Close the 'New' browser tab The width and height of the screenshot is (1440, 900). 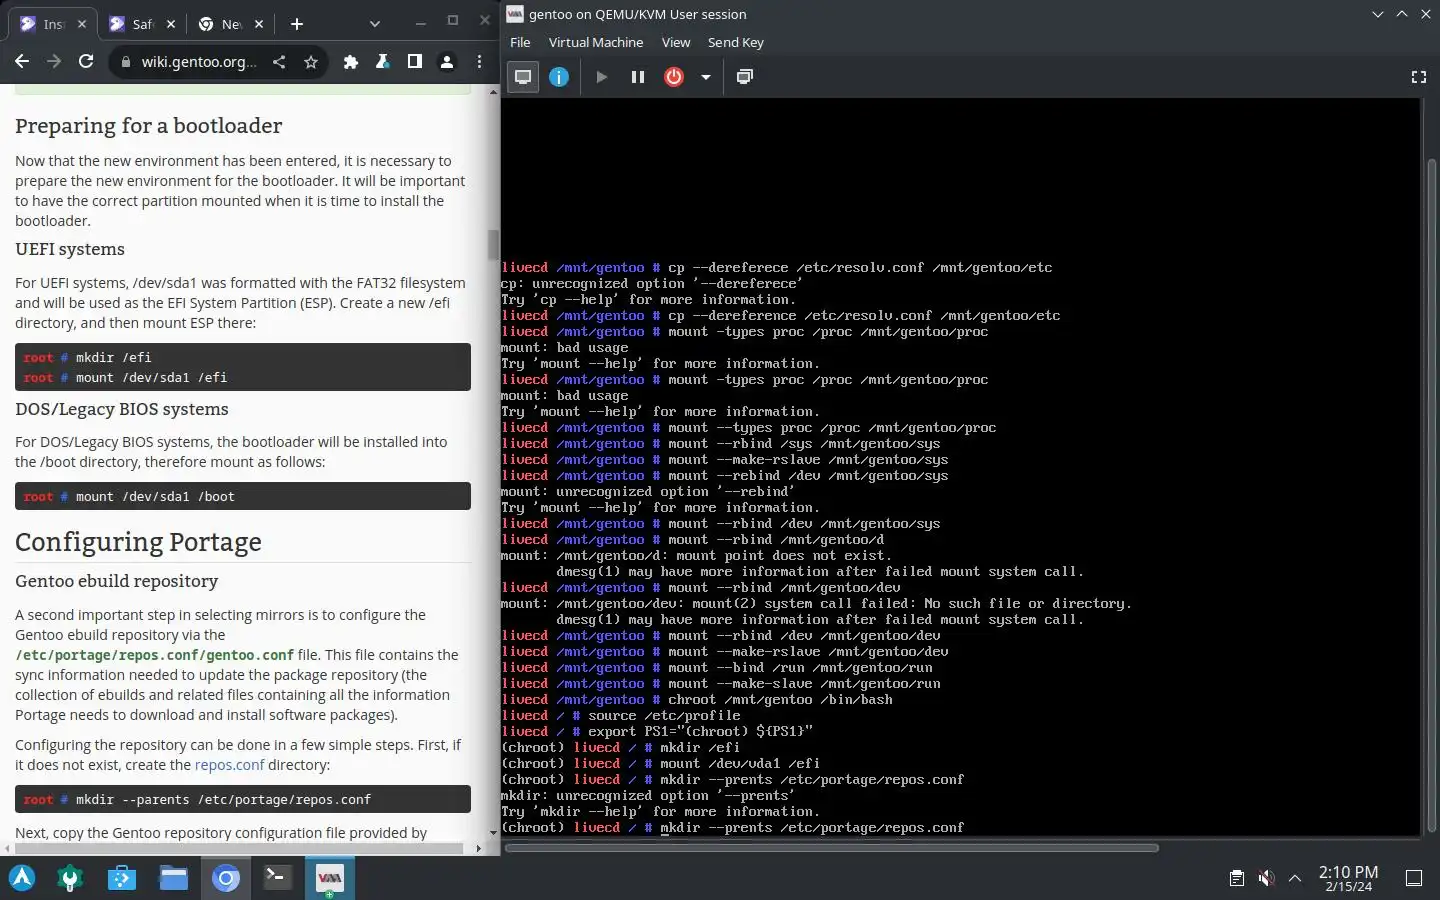[259, 24]
